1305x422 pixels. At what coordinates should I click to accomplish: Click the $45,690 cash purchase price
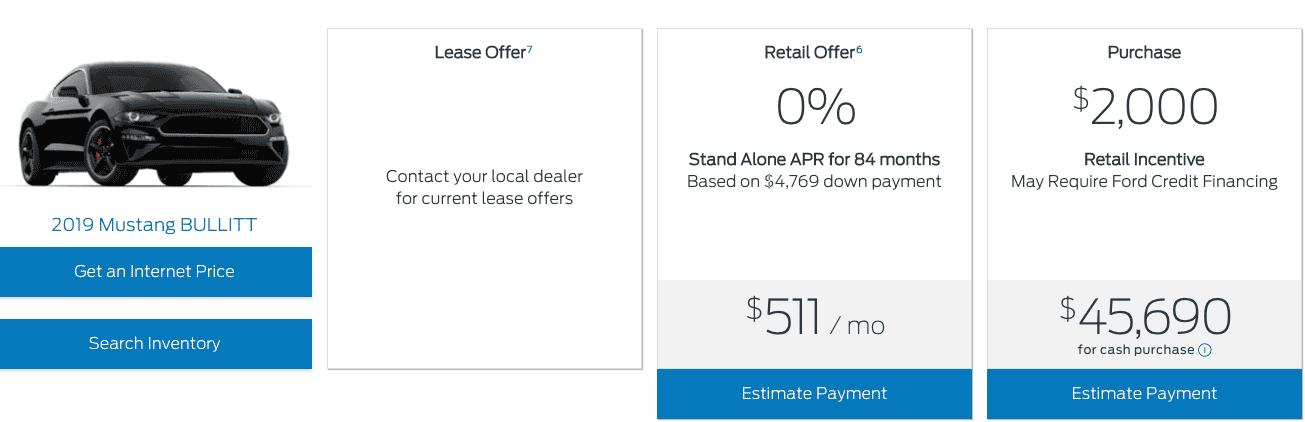(x=1144, y=315)
